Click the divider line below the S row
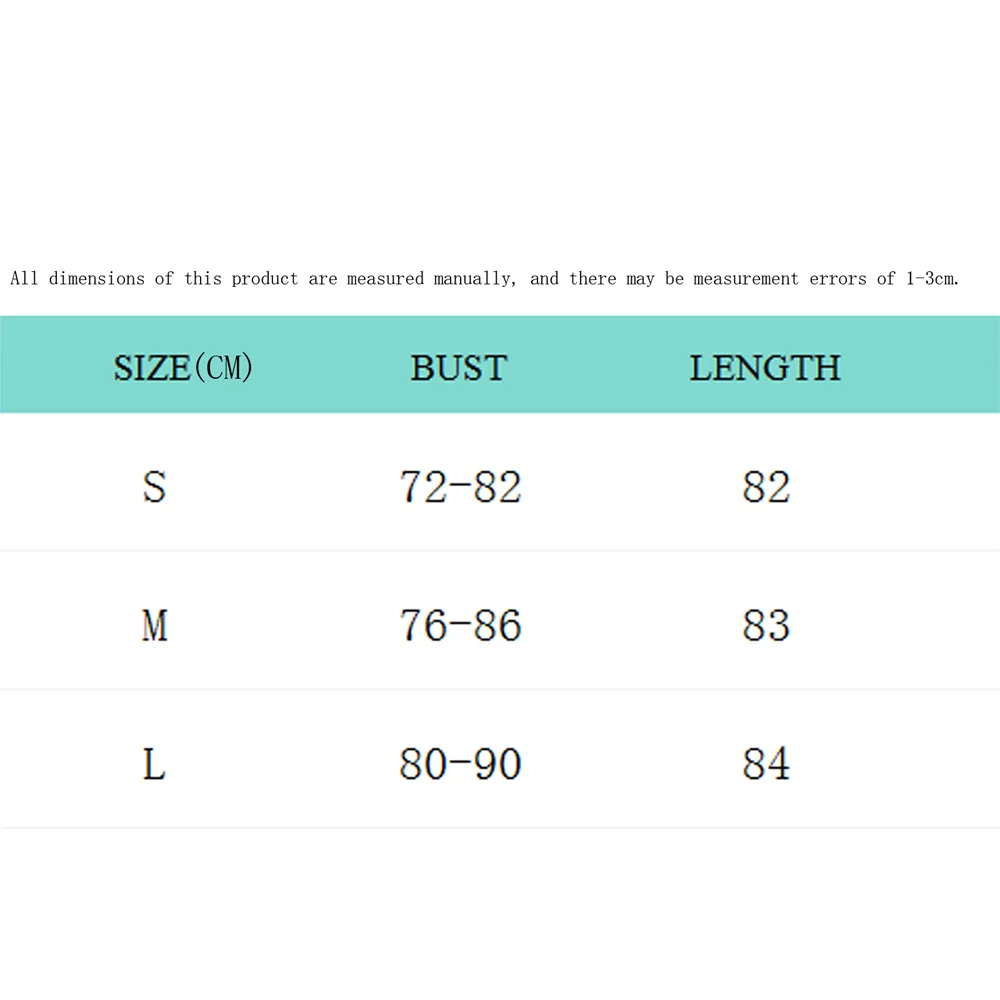Image resolution: width=1000 pixels, height=1000 pixels. 500,550
